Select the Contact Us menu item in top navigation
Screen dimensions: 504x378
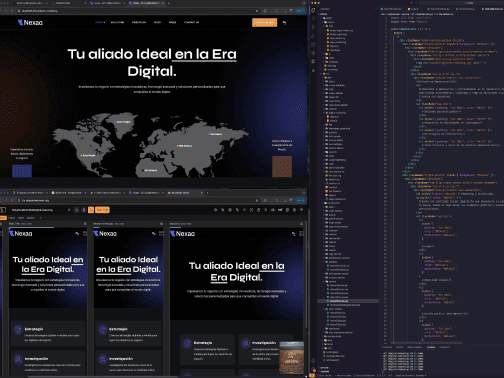(191, 23)
